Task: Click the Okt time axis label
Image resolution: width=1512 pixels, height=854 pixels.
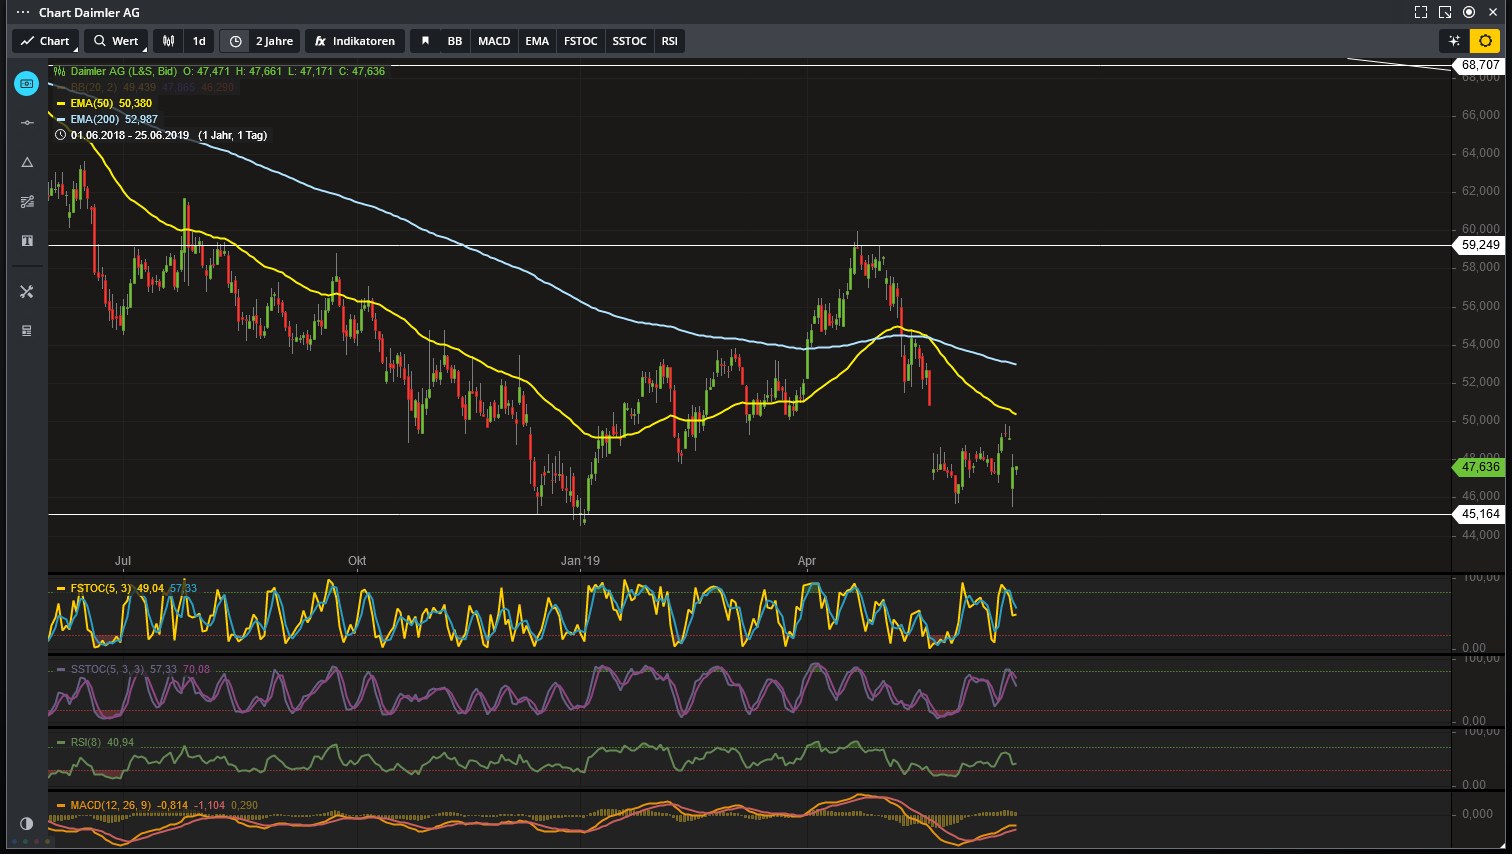Action: (357, 561)
